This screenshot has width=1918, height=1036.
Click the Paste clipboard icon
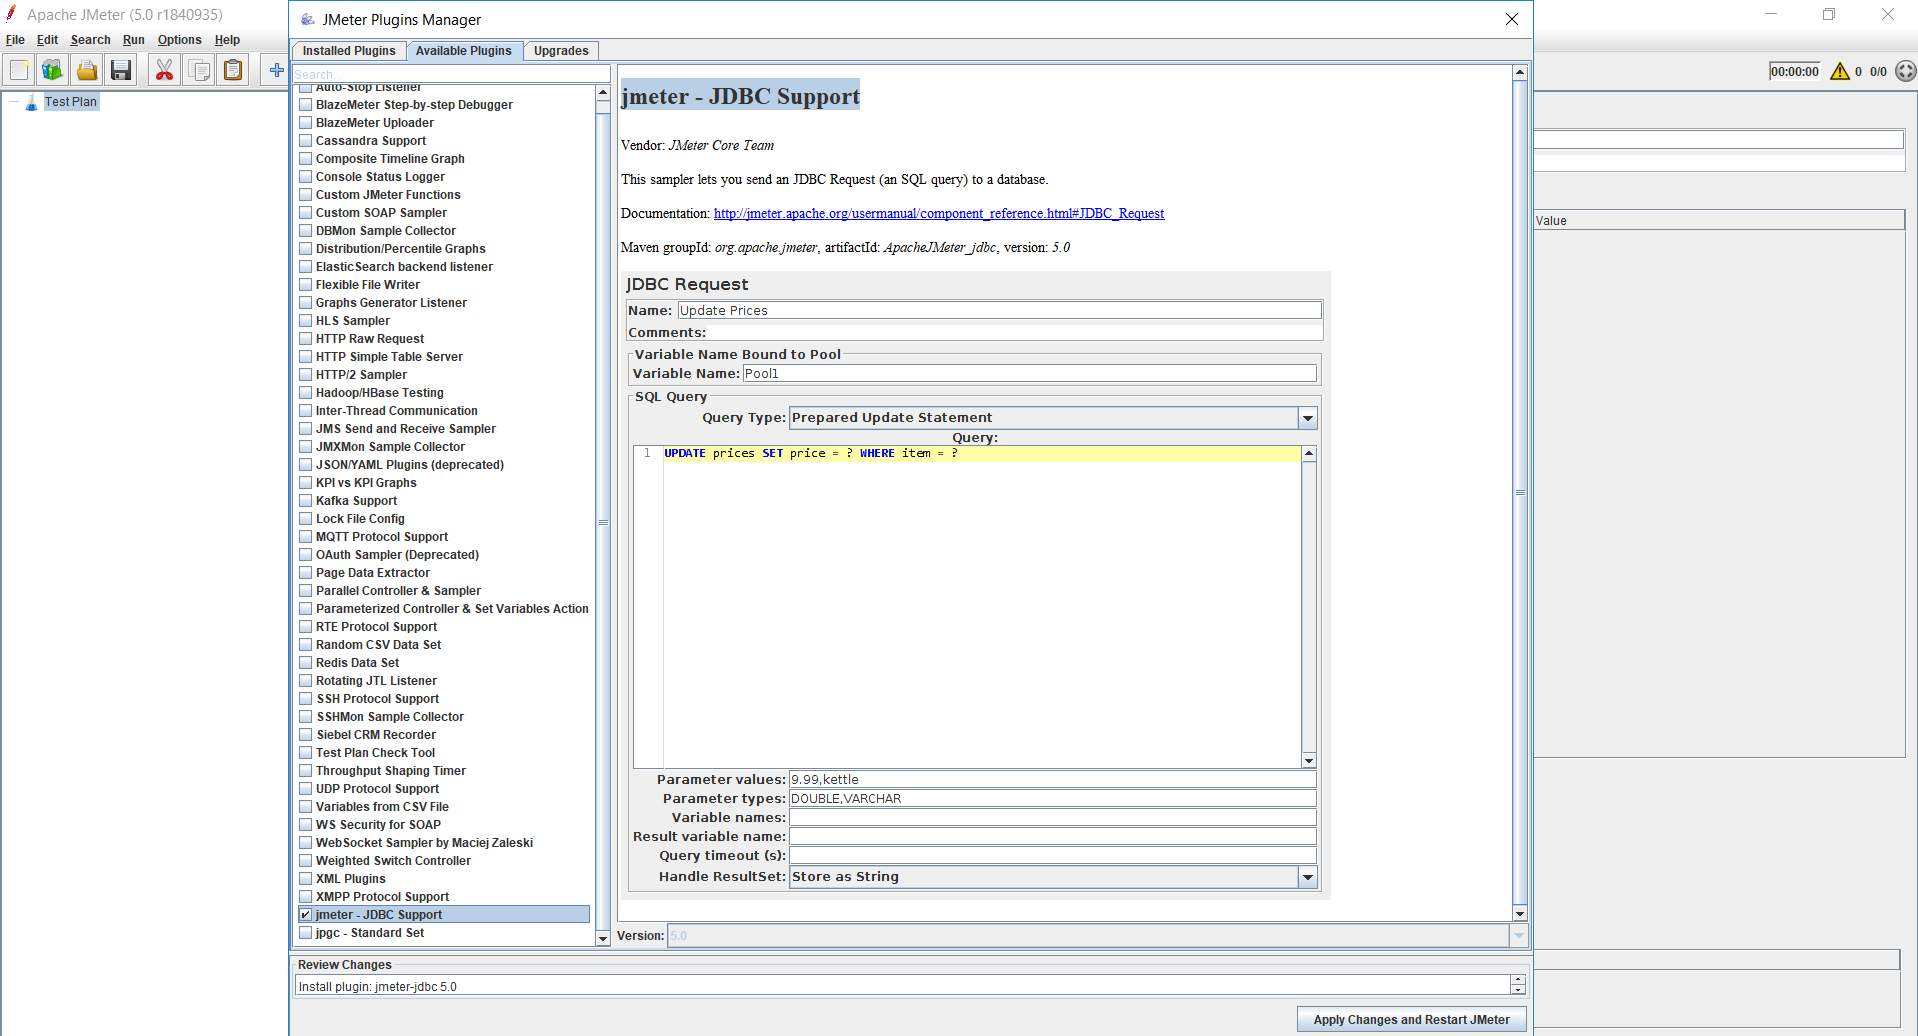(x=233, y=70)
